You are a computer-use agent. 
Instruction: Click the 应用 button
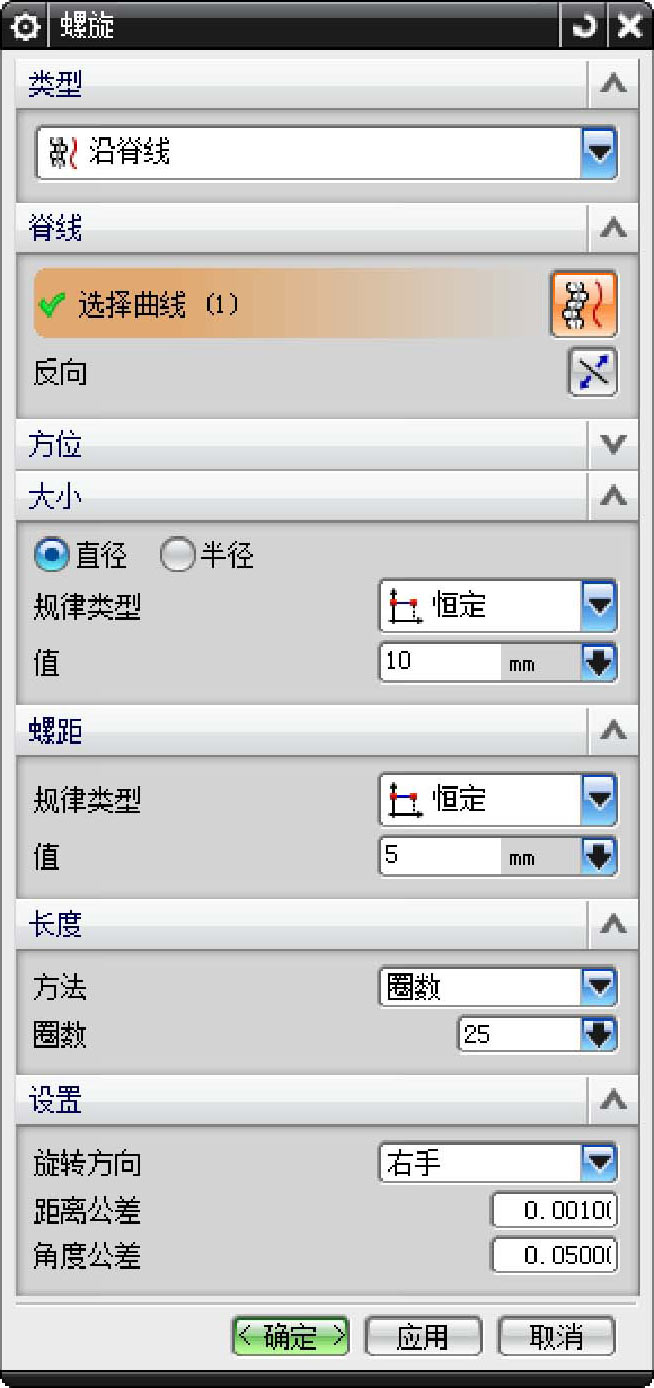pyautogui.click(x=423, y=1337)
